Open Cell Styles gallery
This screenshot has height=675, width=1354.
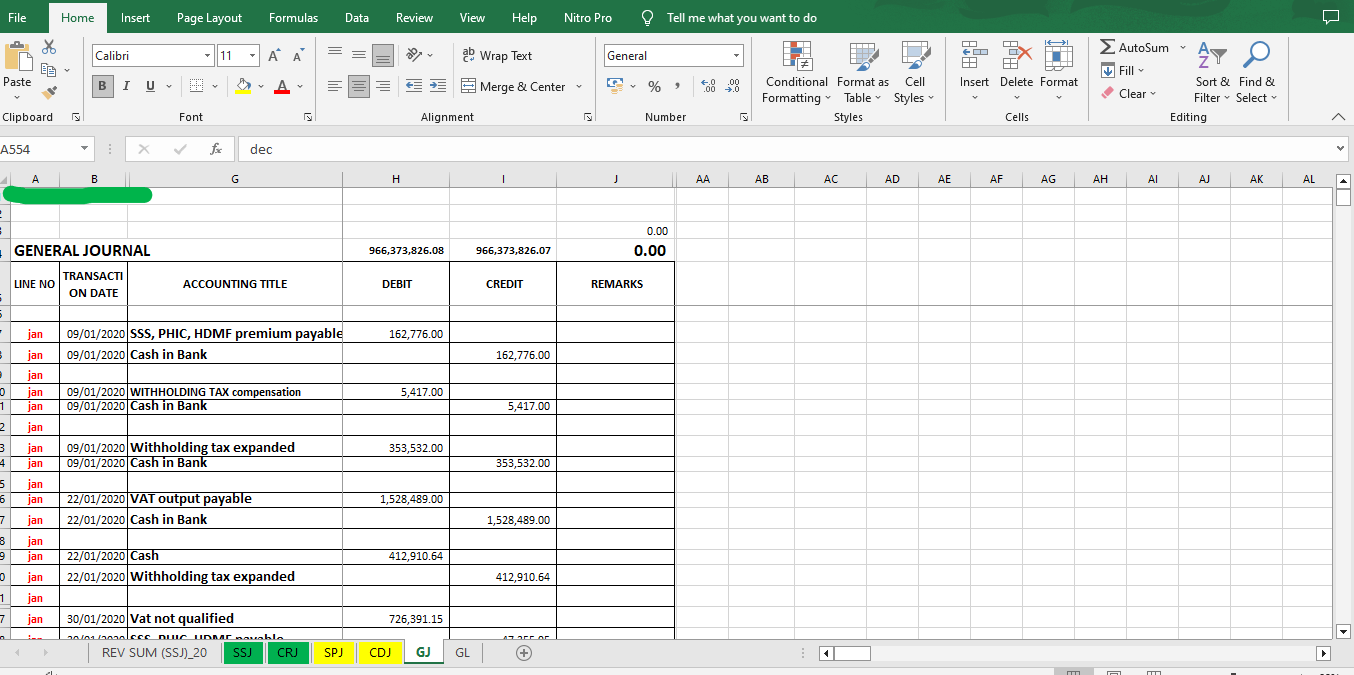point(914,72)
